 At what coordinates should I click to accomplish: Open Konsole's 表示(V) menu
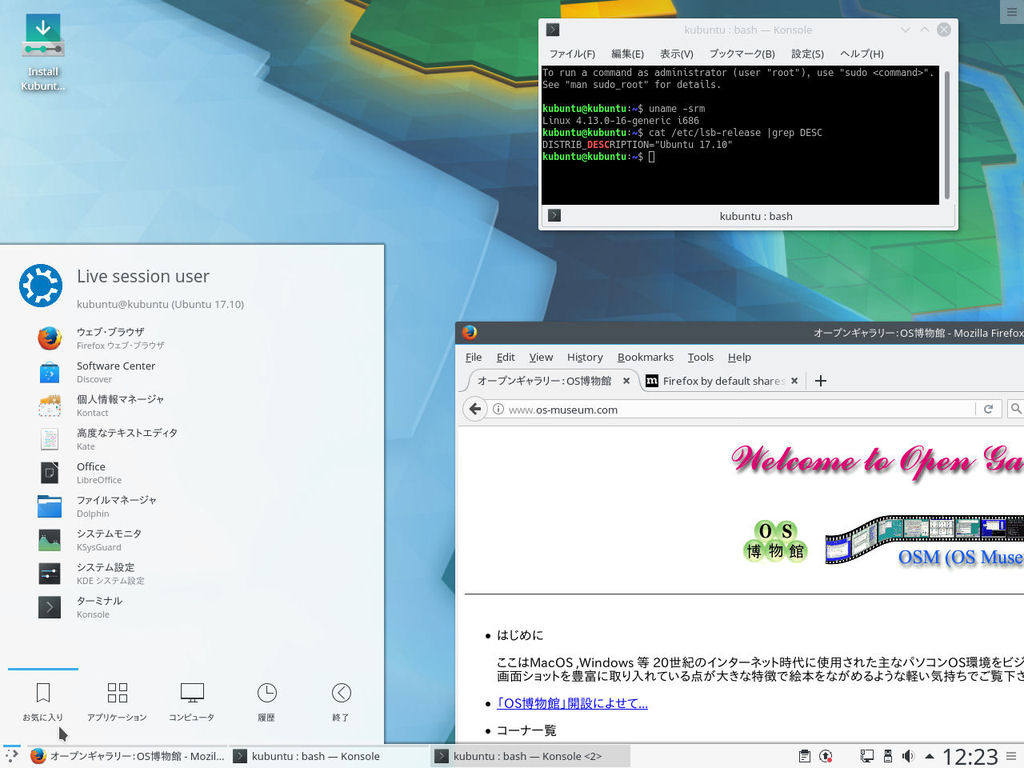point(677,54)
